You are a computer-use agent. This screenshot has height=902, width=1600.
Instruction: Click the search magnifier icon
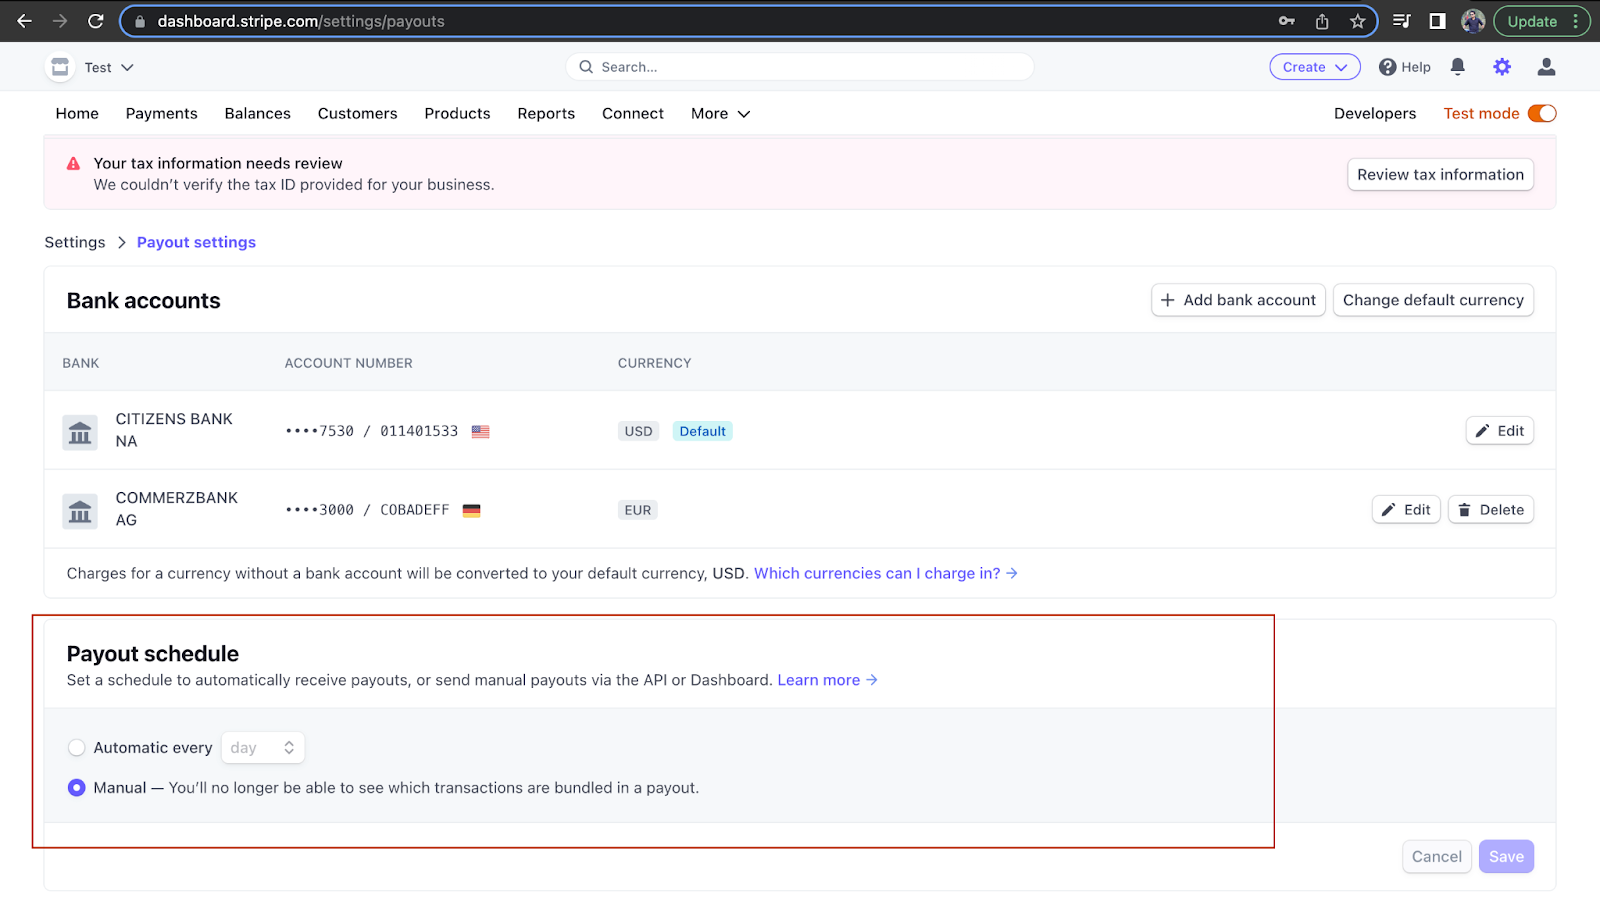pos(586,67)
